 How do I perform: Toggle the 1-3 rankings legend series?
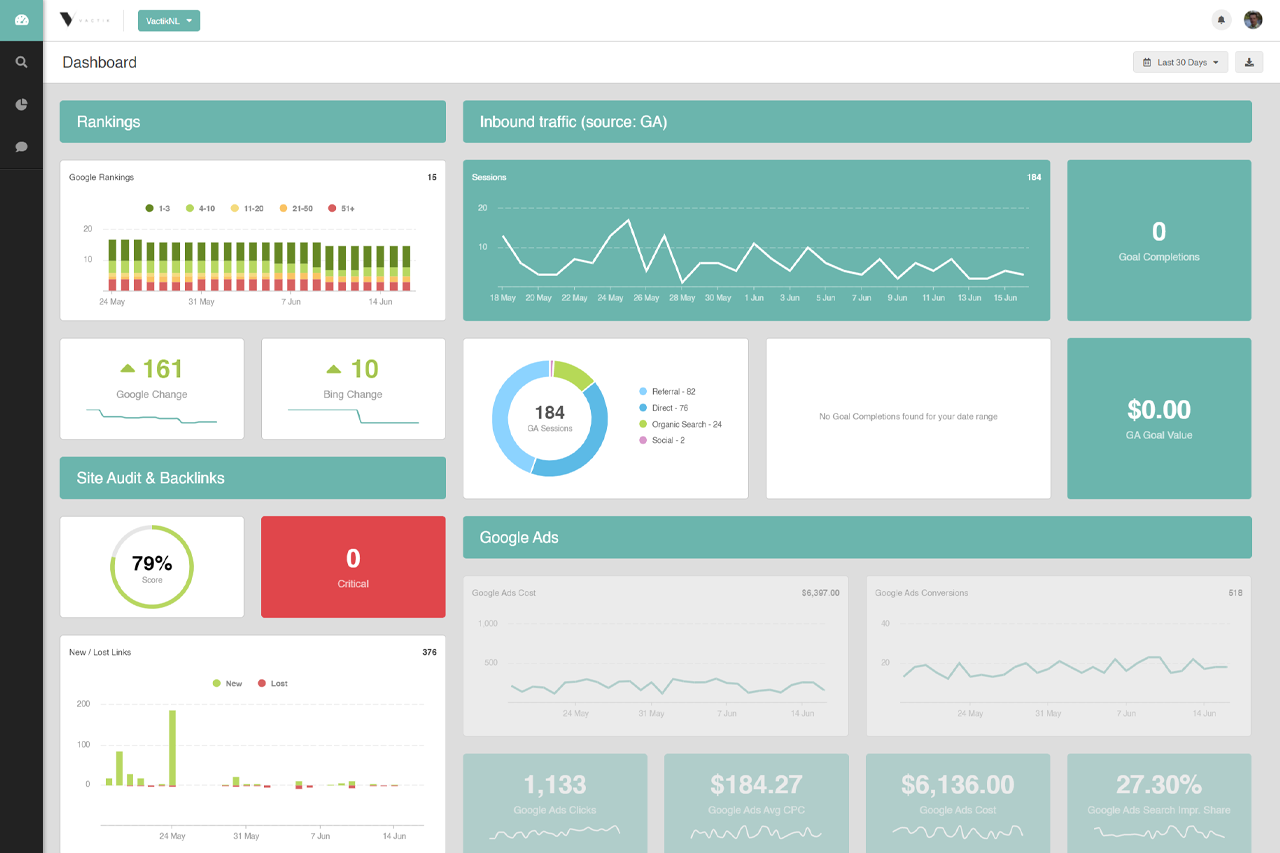pos(158,208)
